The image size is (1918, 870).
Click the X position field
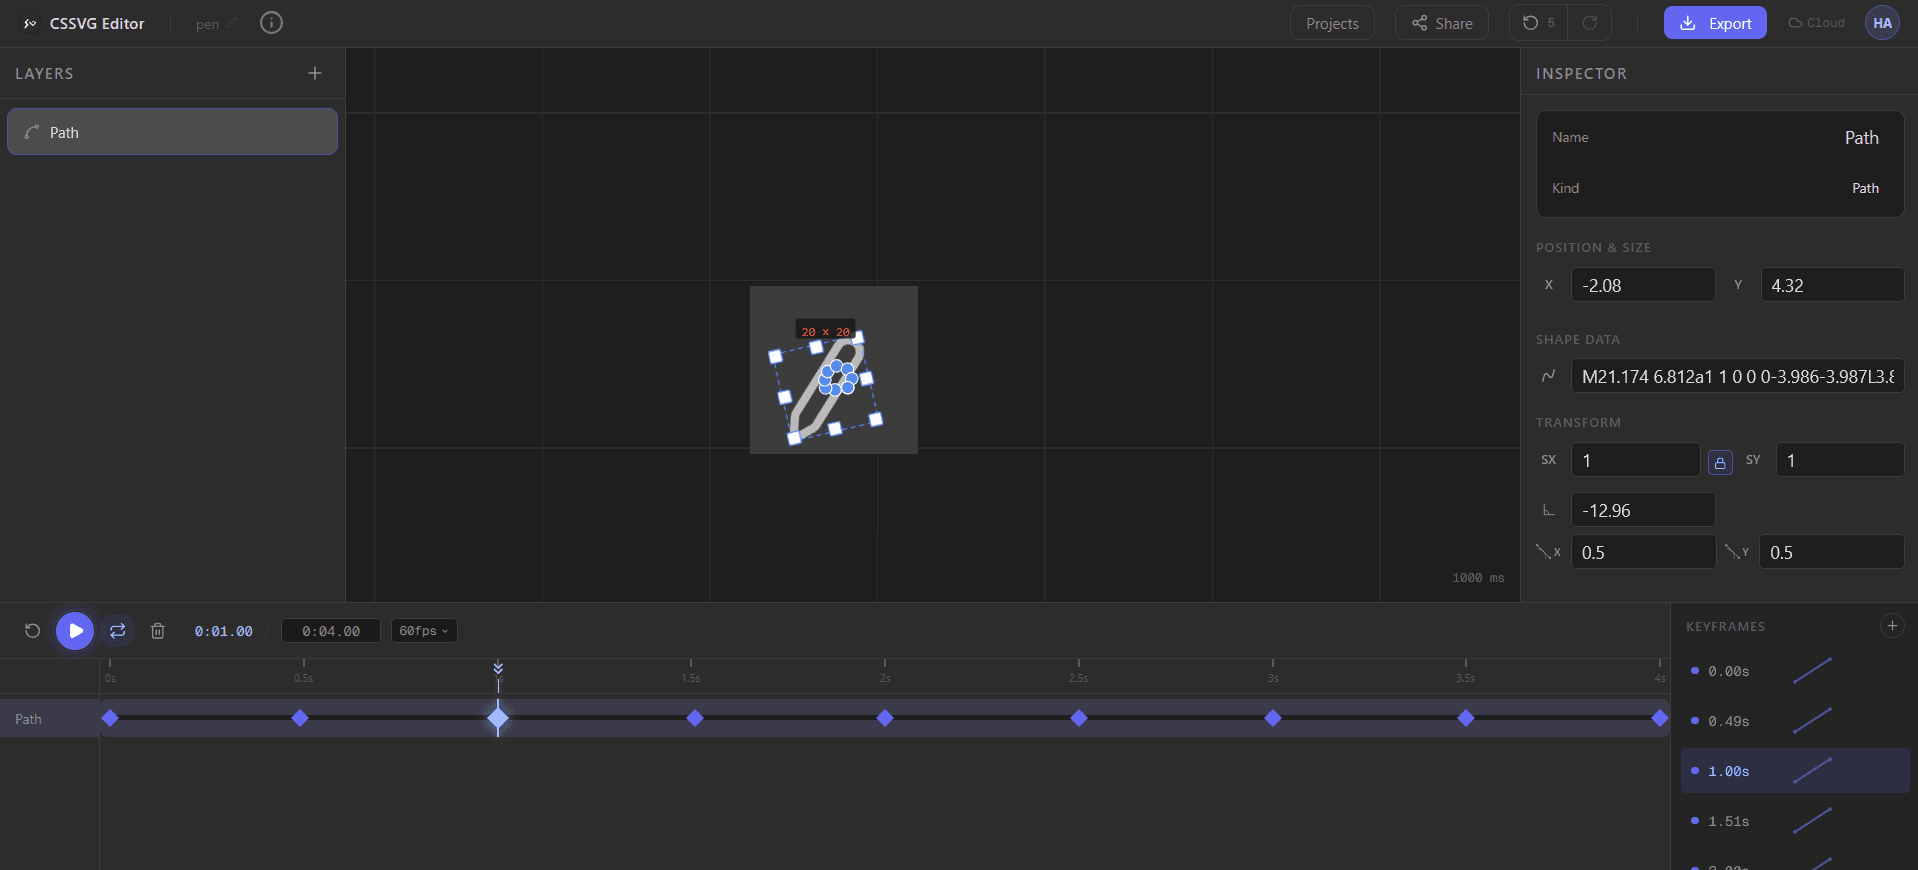[1643, 285]
